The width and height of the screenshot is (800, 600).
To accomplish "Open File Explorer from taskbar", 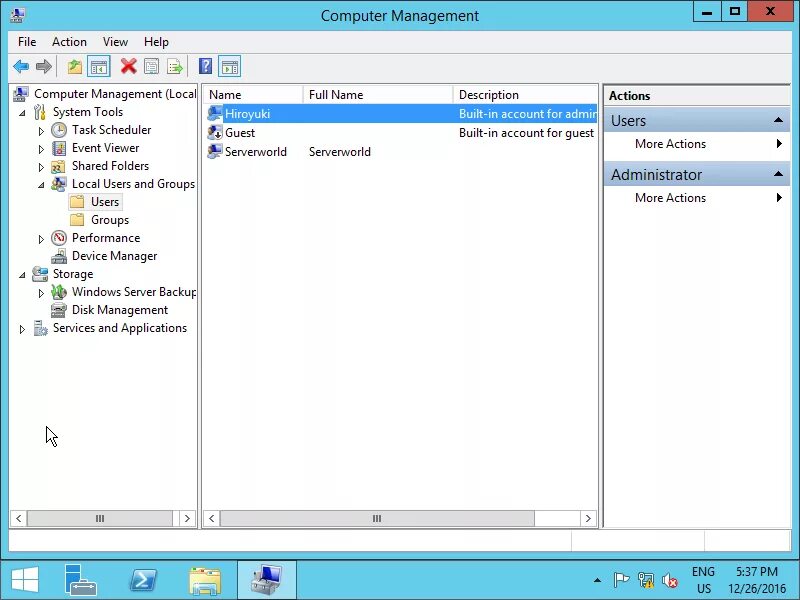I will click(x=205, y=581).
